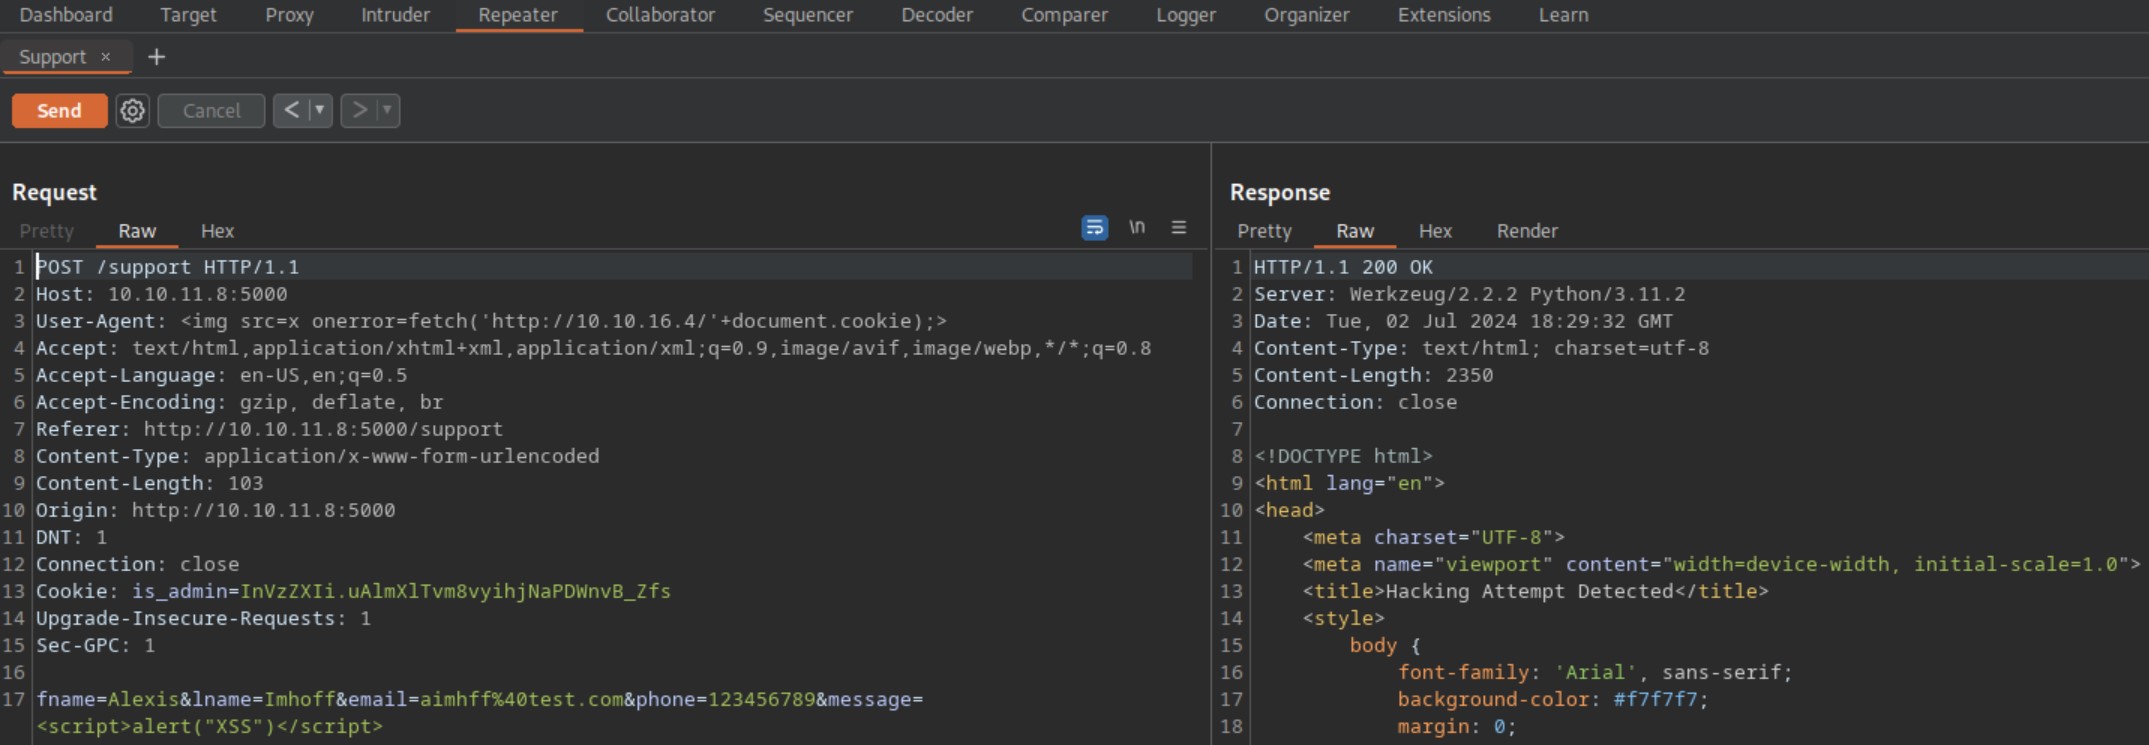Viewport: 2149px width, 745px height.
Task: Open Request panel hamburger menu icon
Action: pyautogui.click(x=1179, y=228)
